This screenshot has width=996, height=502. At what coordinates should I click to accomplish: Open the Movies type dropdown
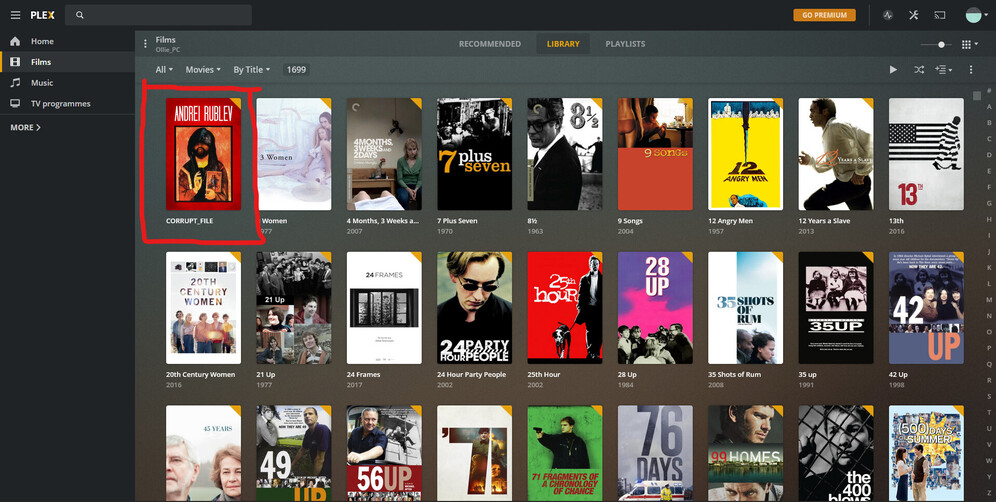tap(203, 70)
